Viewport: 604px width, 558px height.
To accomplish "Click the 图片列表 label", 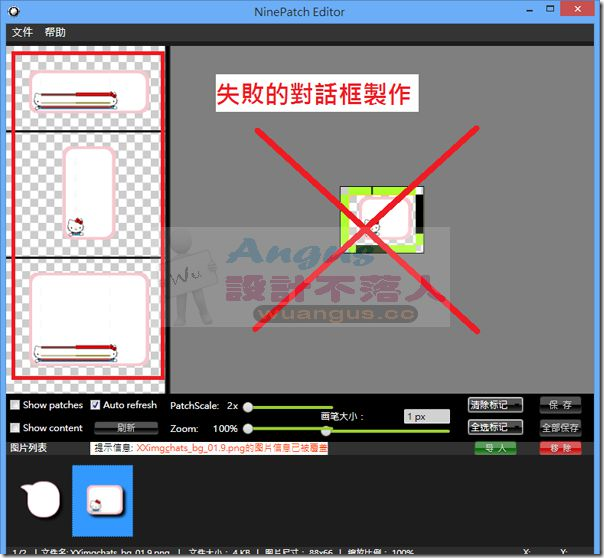I will click(29, 447).
